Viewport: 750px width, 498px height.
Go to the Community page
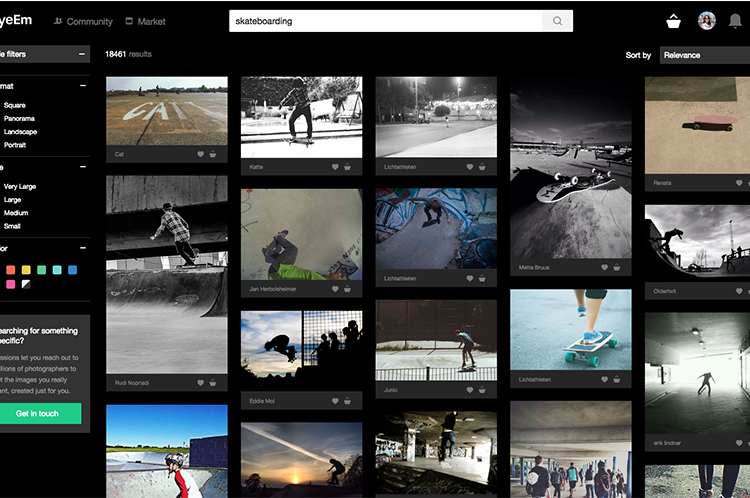pyautogui.click(x=83, y=21)
